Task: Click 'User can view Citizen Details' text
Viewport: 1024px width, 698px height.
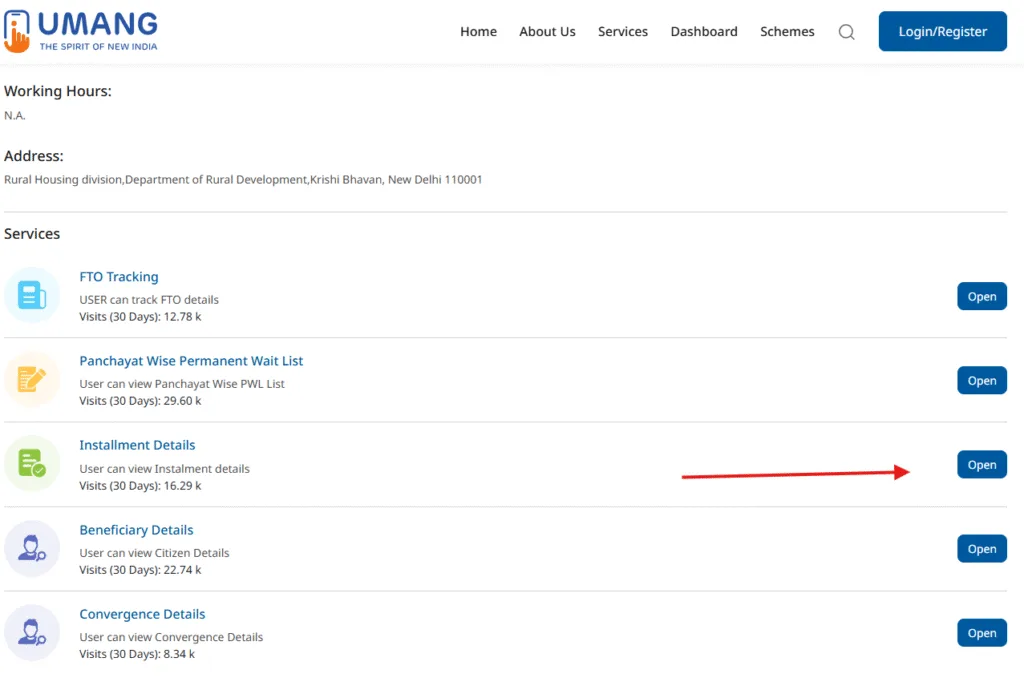Action: (154, 553)
